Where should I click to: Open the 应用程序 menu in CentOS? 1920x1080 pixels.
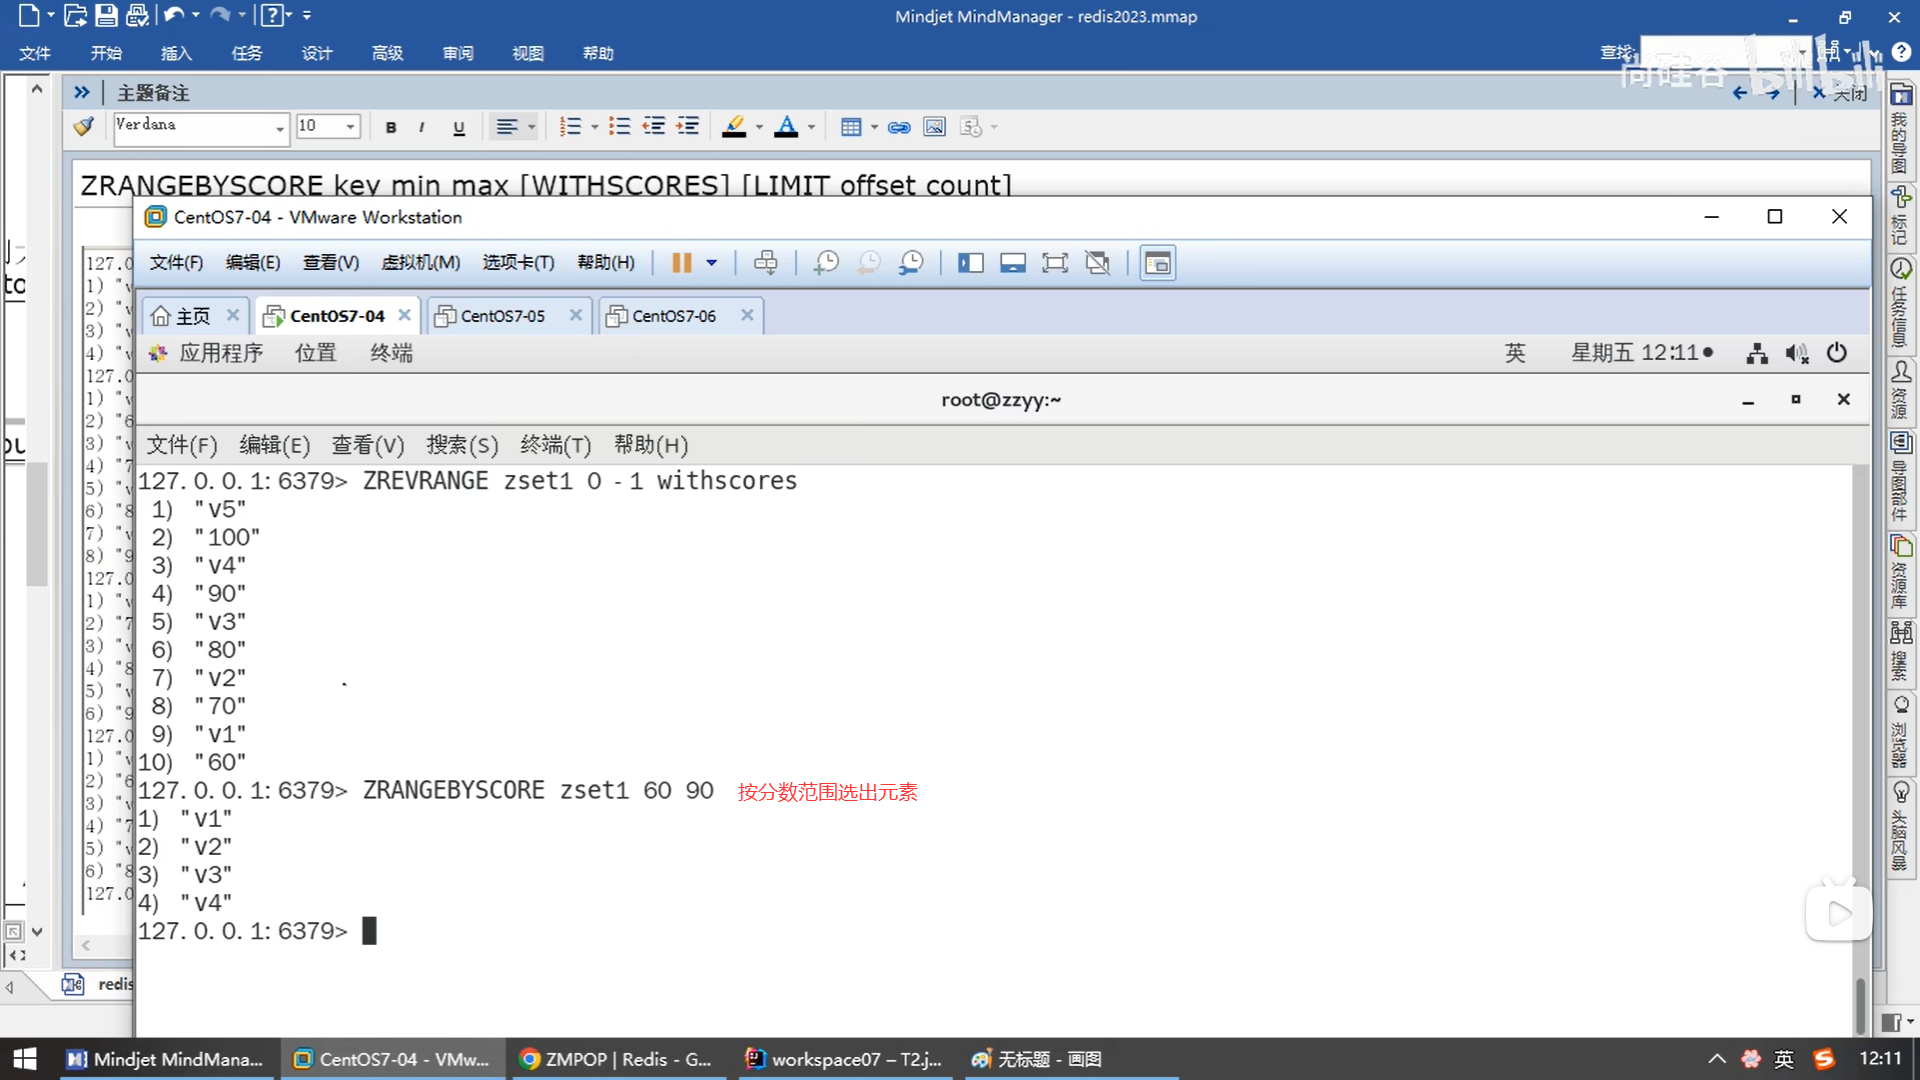pyautogui.click(x=220, y=353)
